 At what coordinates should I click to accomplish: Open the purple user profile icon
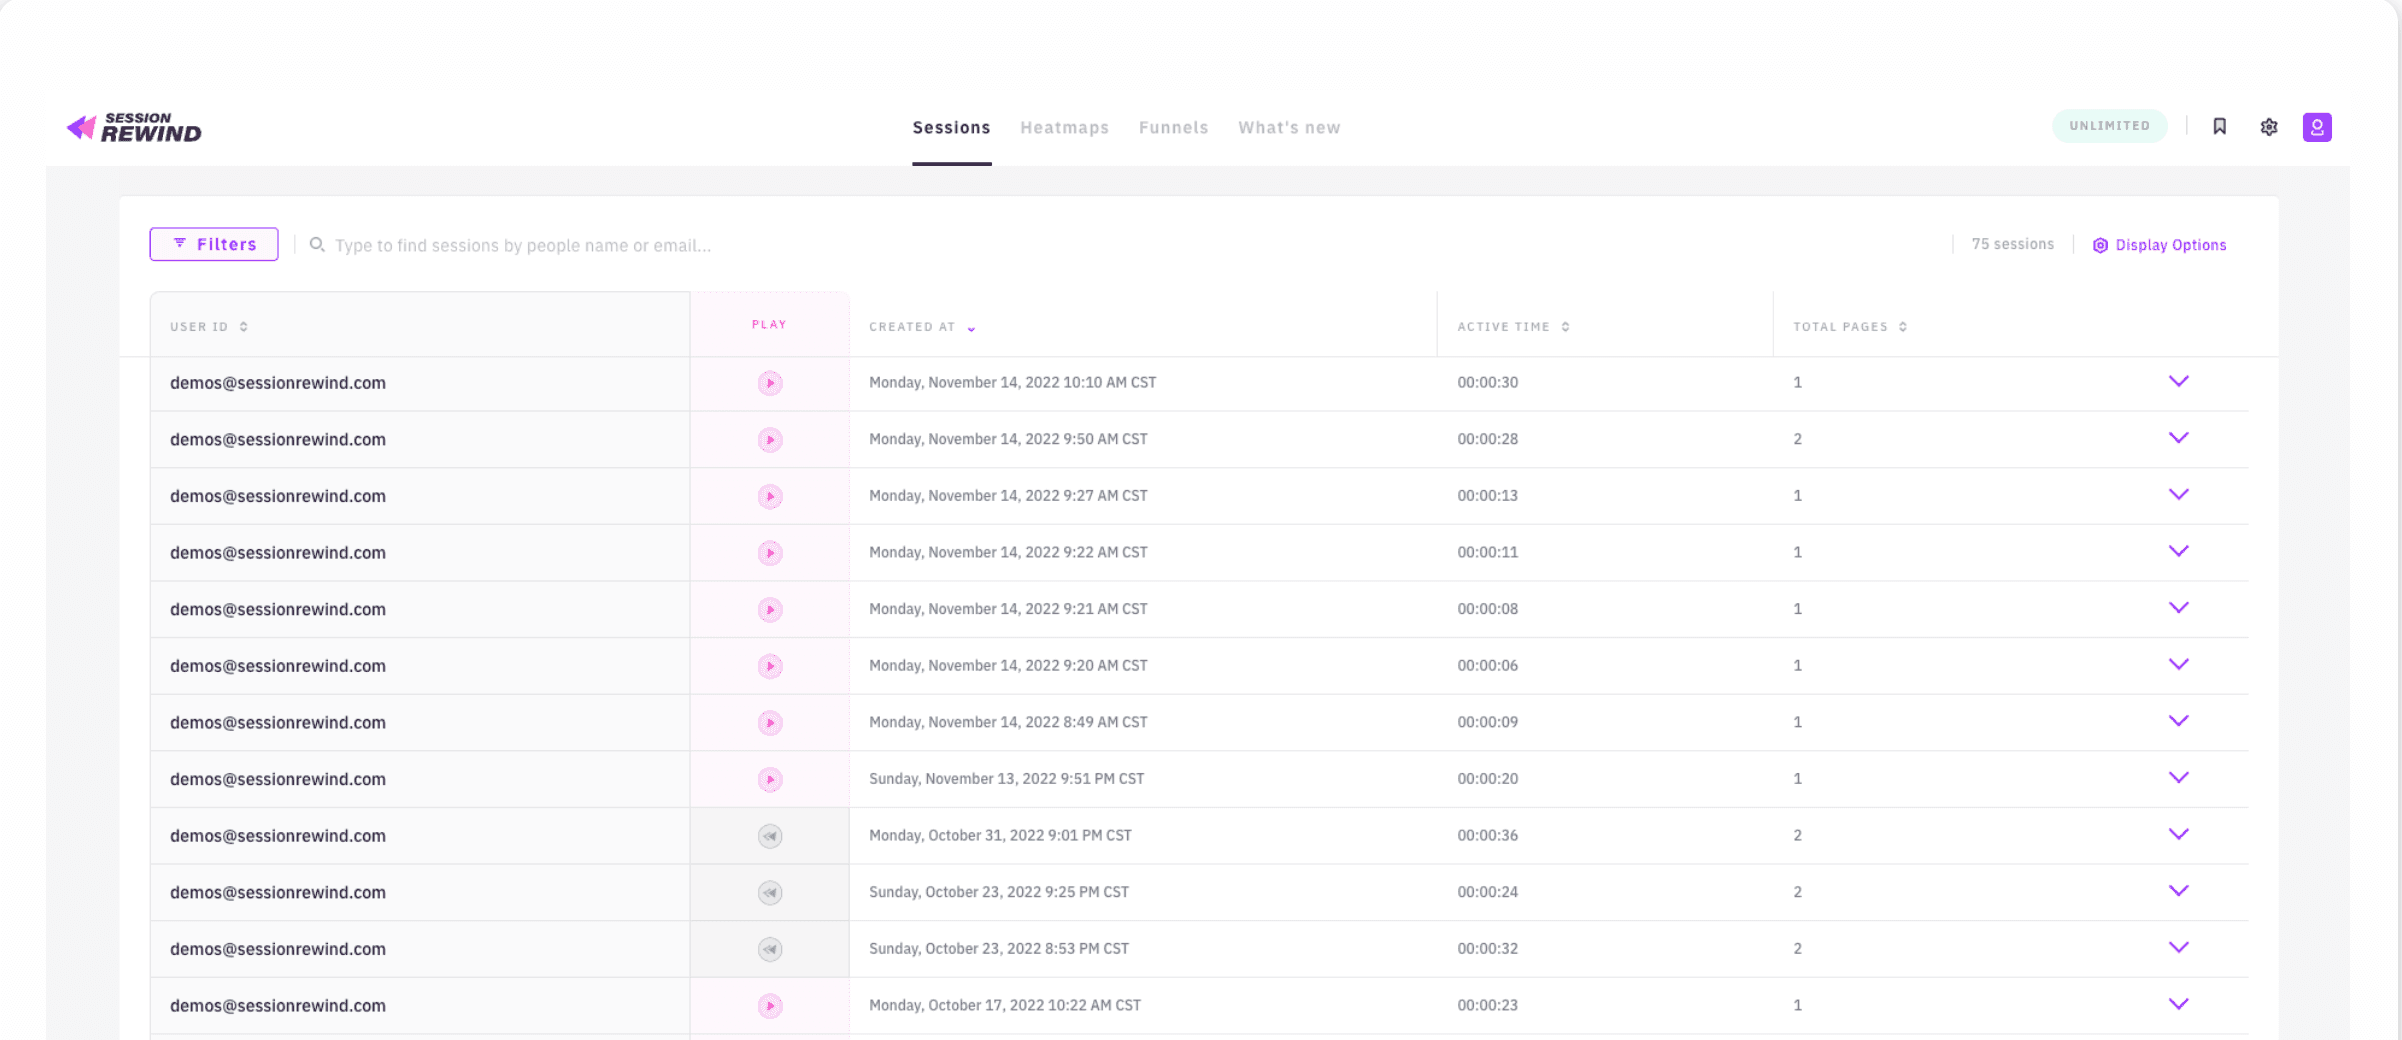pyautogui.click(x=2317, y=127)
